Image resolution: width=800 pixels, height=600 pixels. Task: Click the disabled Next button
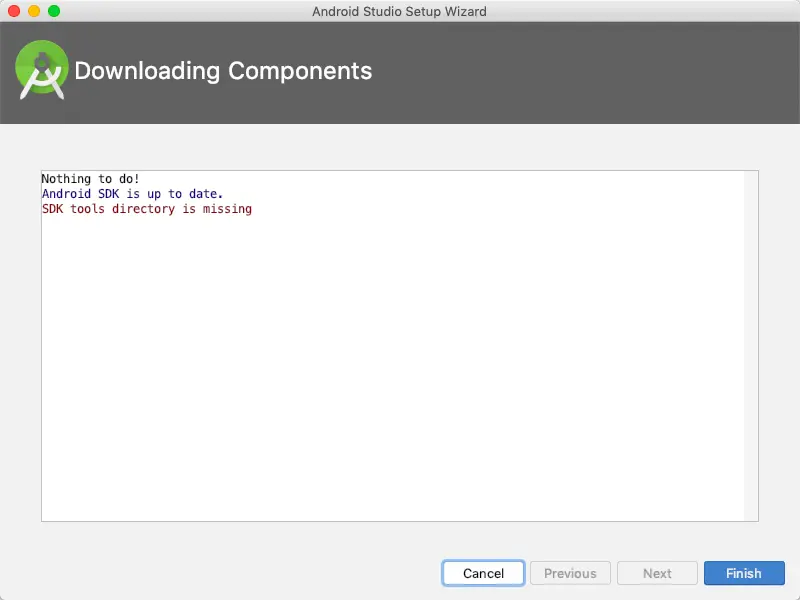point(657,573)
